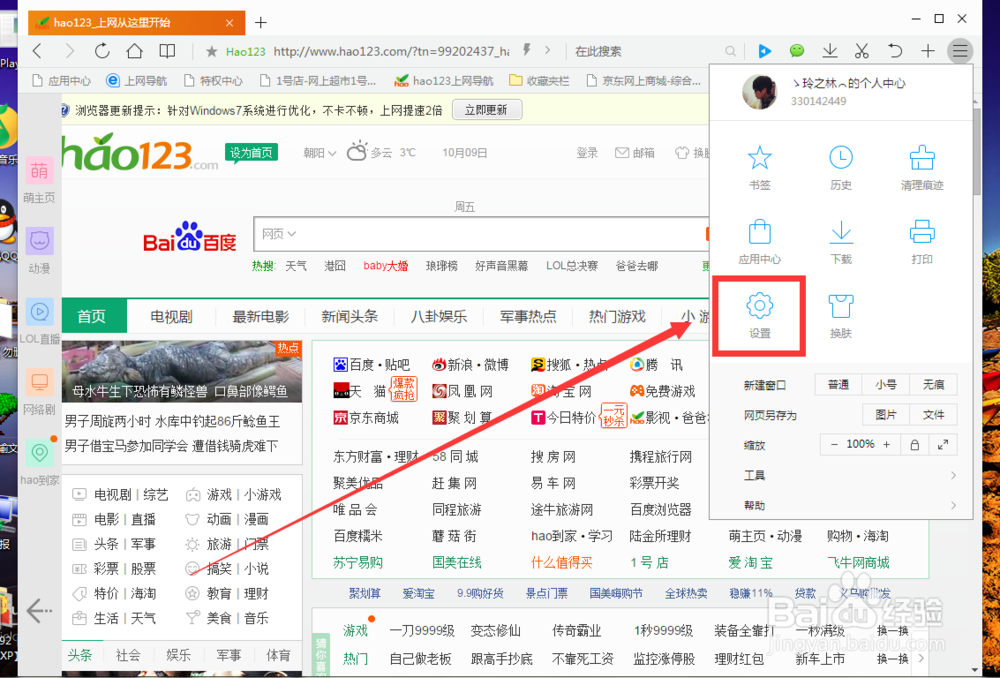The height and width of the screenshot is (678, 1000).
Task: Save web page as File (文件)
Action: (933, 415)
